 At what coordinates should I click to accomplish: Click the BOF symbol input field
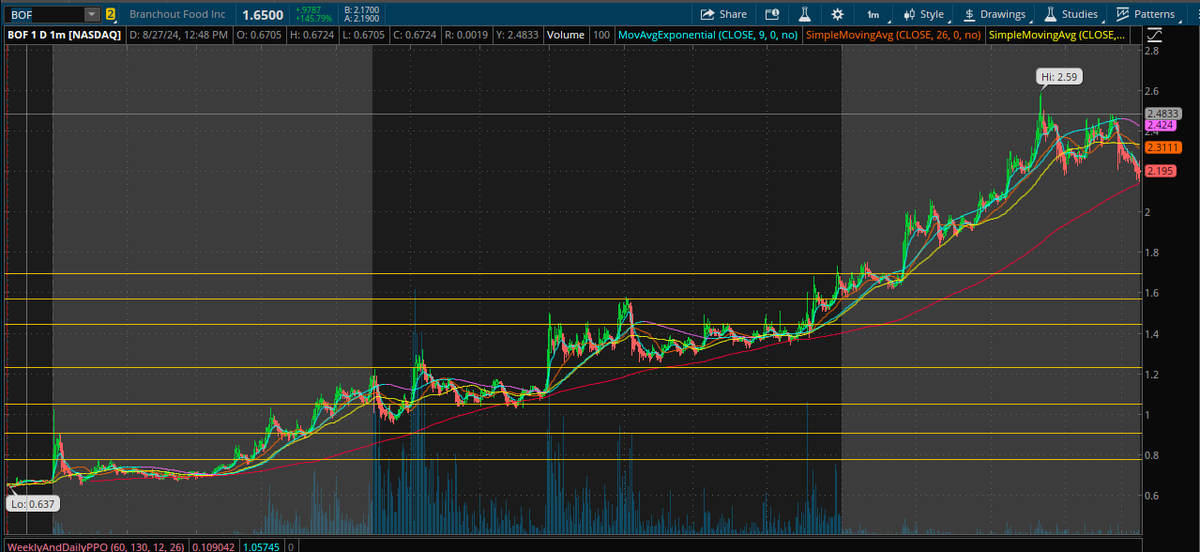[45, 14]
